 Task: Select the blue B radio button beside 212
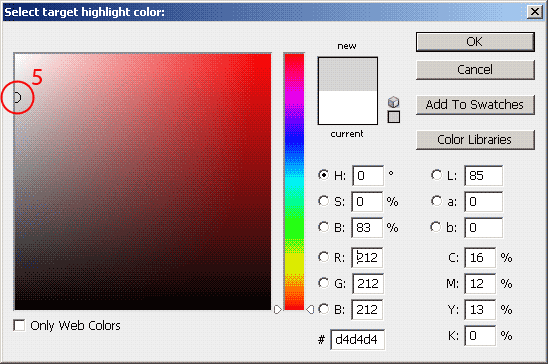click(324, 309)
